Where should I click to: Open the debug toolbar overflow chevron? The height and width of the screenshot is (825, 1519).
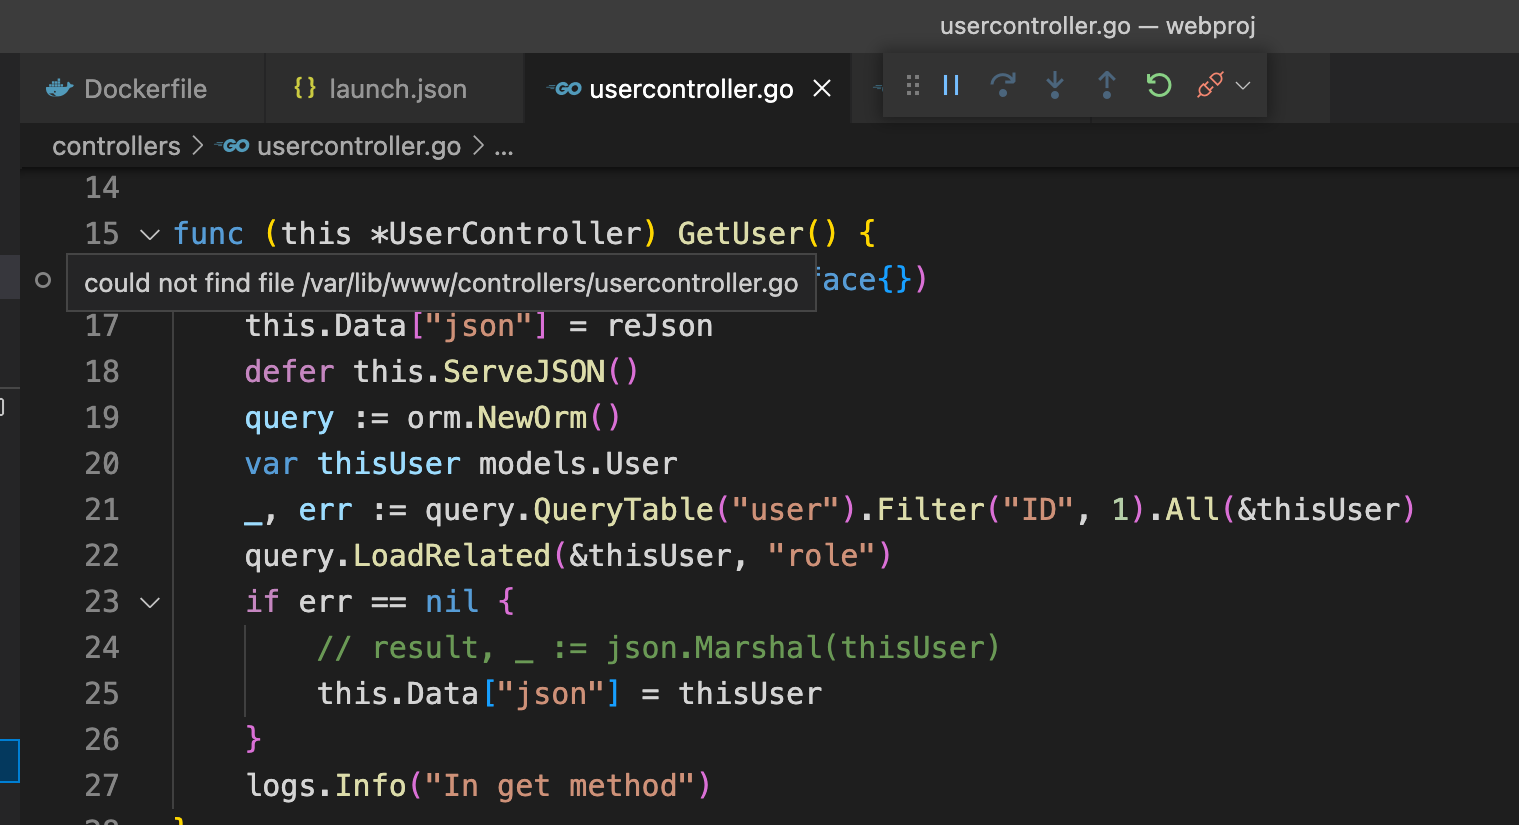tap(1243, 88)
